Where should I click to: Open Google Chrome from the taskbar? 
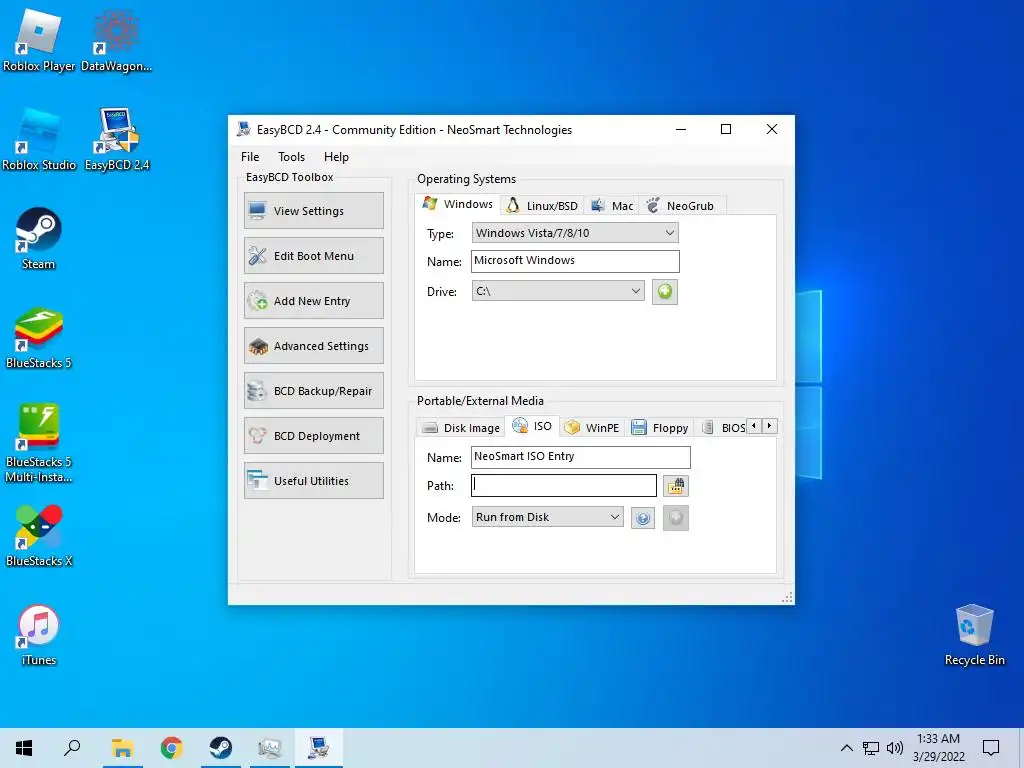pyautogui.click(x=171, y=748)
